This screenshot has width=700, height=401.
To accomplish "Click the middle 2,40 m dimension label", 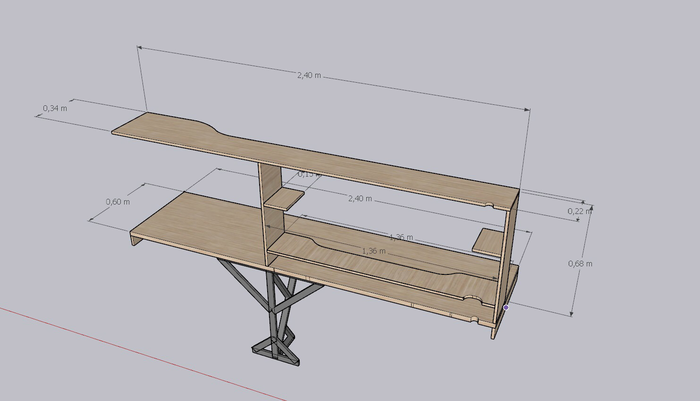I will tap(359, 198).
